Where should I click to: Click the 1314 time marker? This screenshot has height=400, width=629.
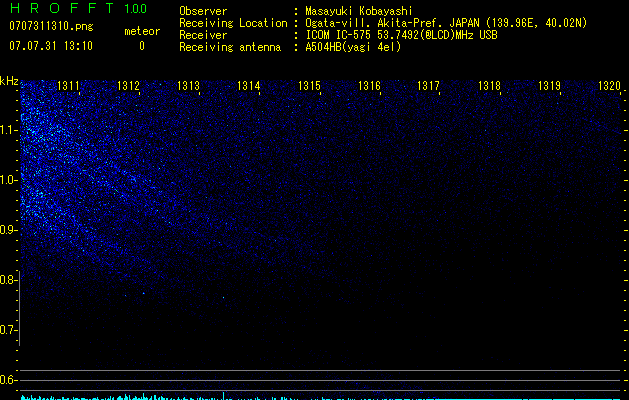point(249,86)
